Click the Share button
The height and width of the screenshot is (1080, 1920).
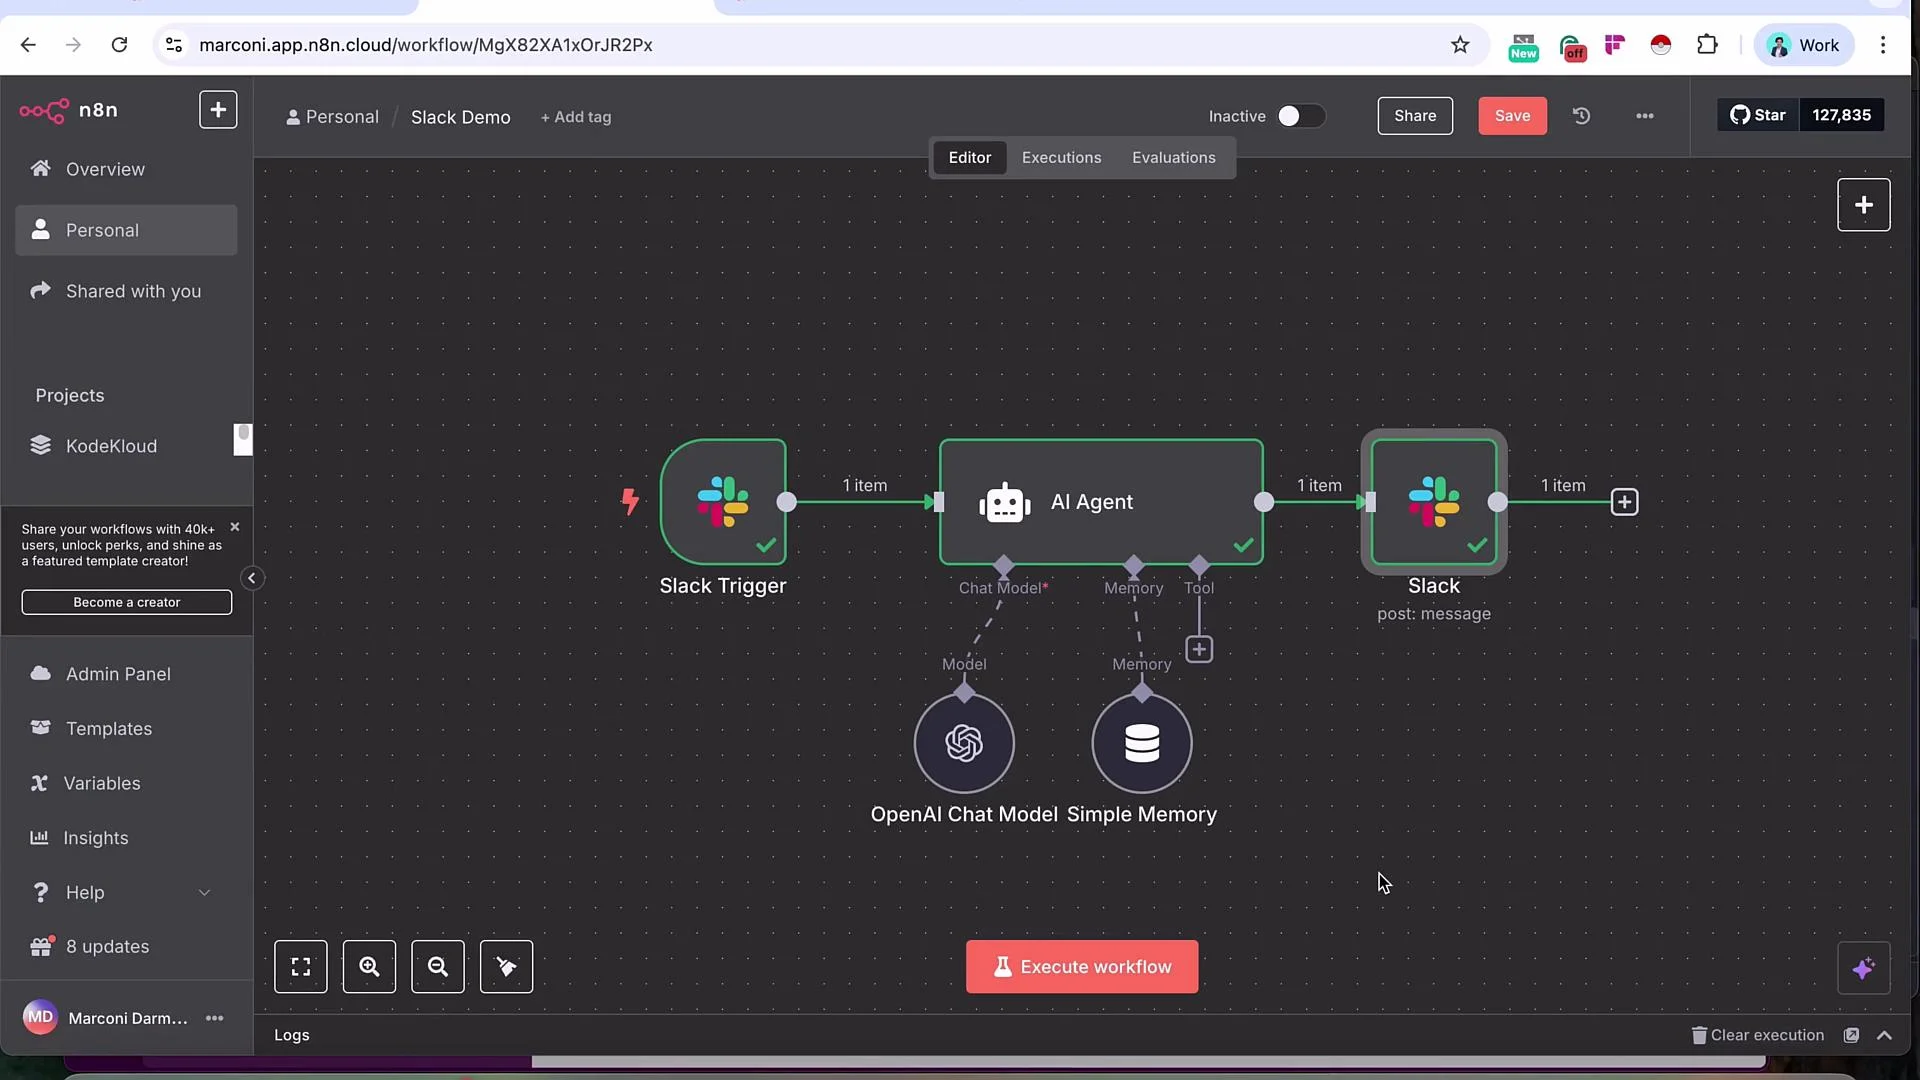[x=1415, y=116]
